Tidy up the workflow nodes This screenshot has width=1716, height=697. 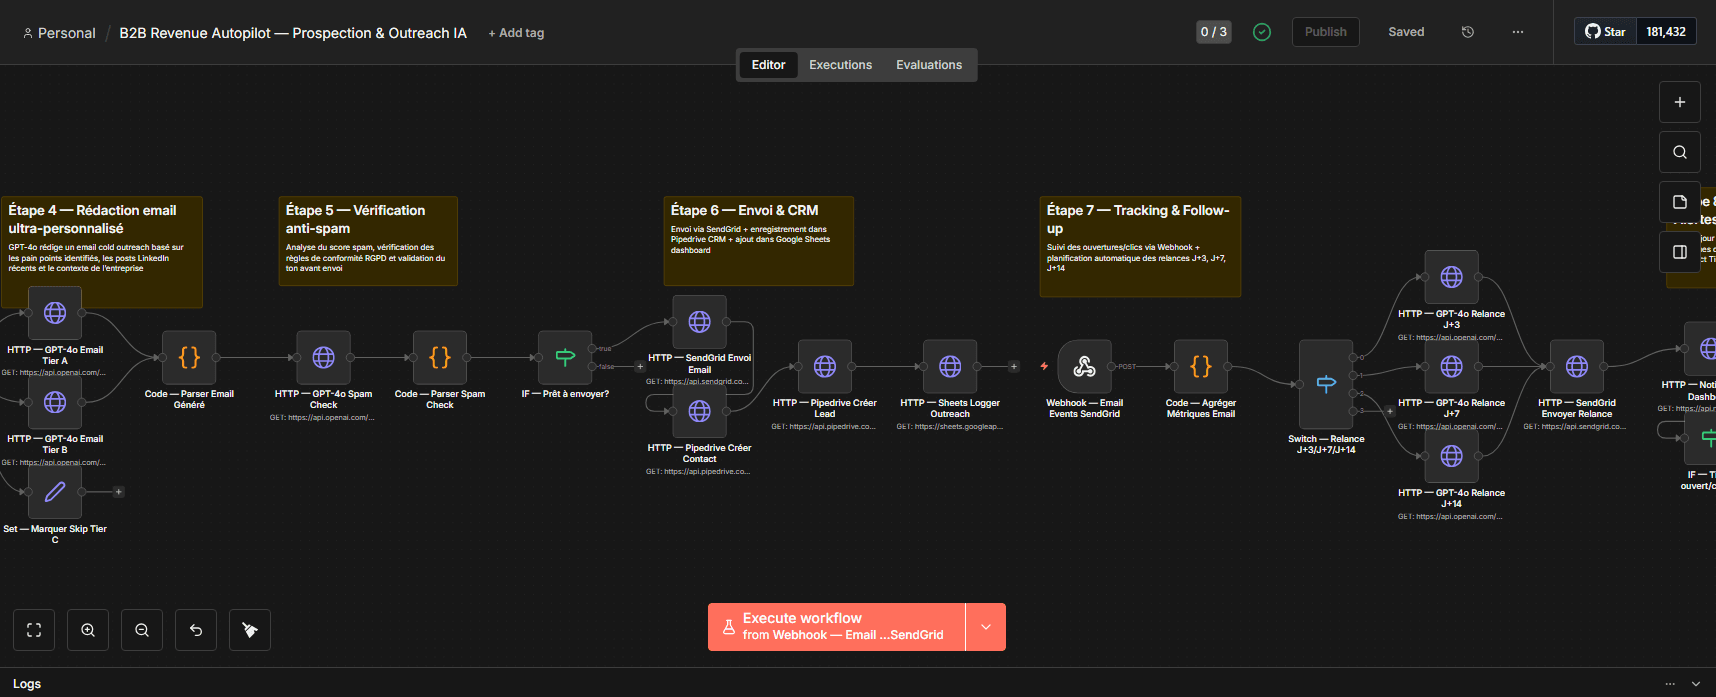pos(250,630)
